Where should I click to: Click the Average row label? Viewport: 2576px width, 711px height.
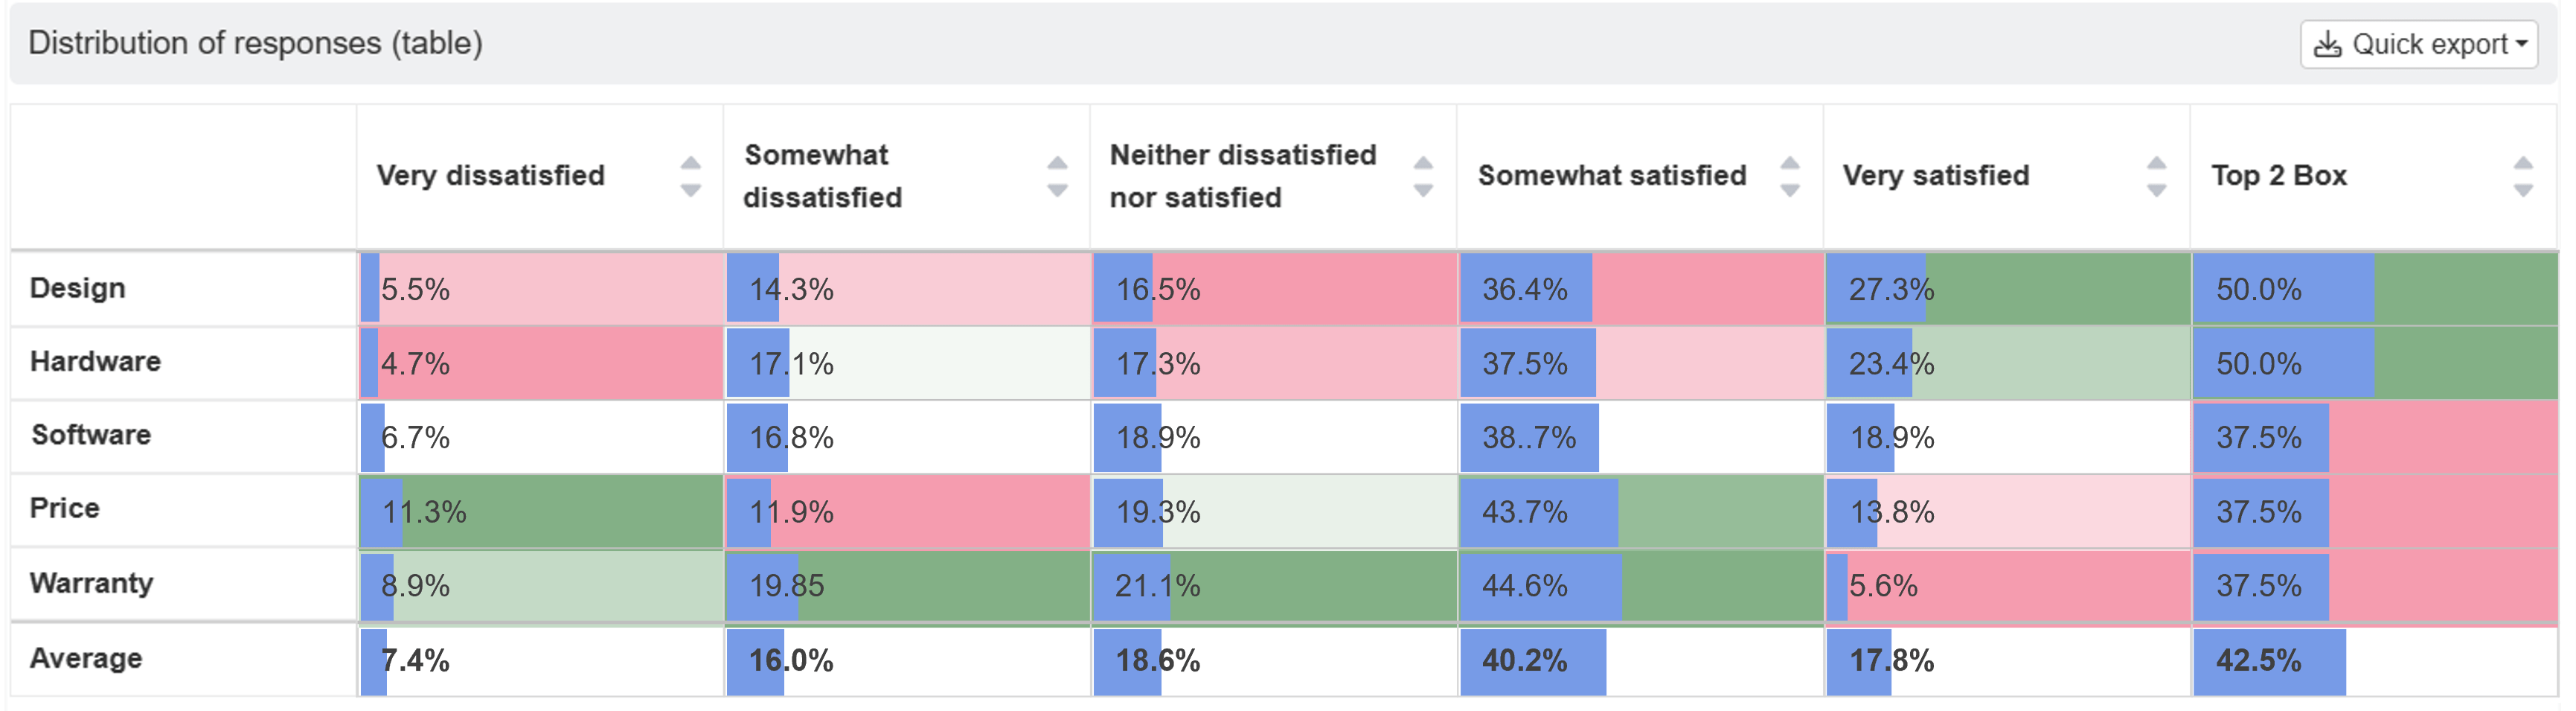86,658
